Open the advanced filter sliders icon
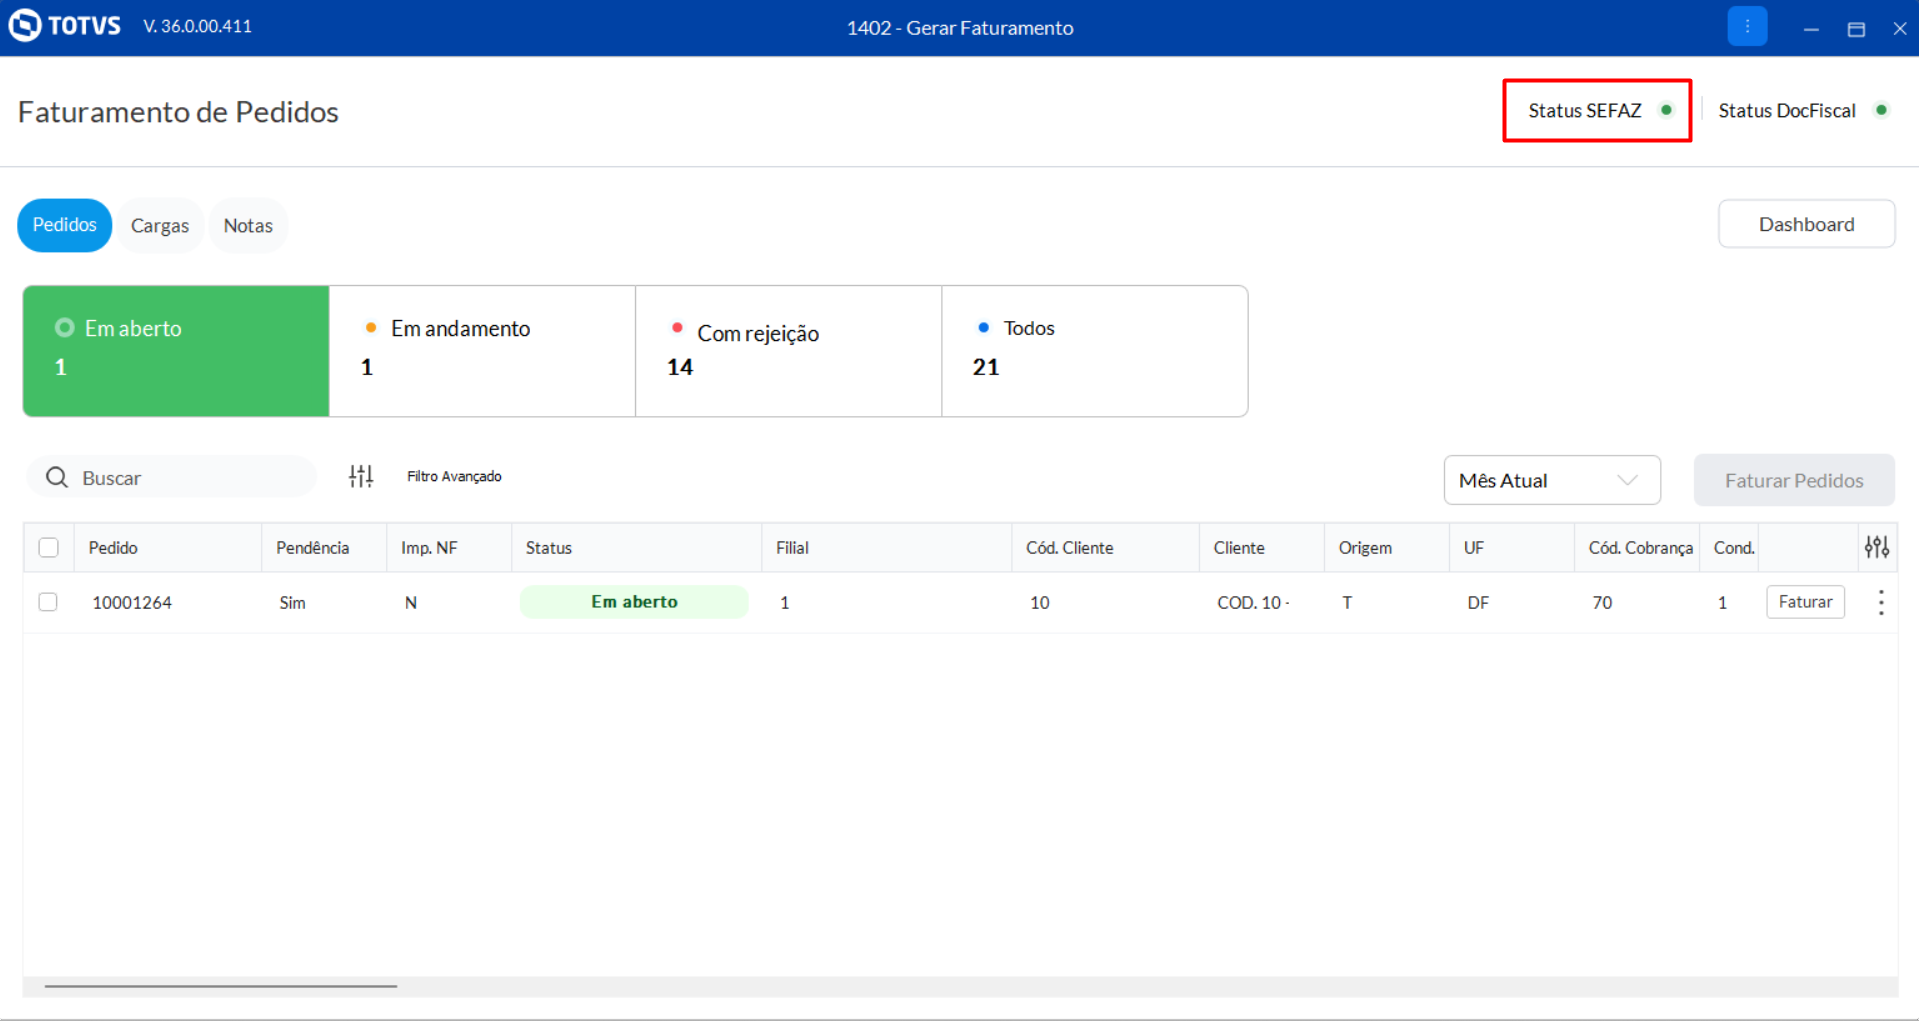 (x=361, y=477)
